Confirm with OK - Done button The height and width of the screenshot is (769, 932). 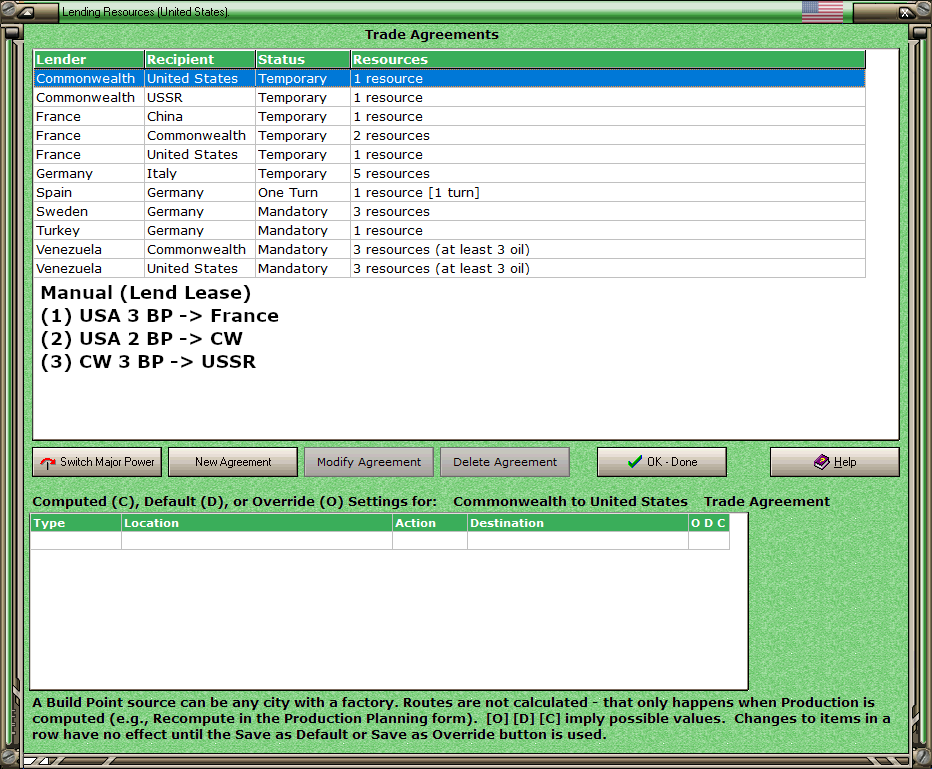[662, 462]
